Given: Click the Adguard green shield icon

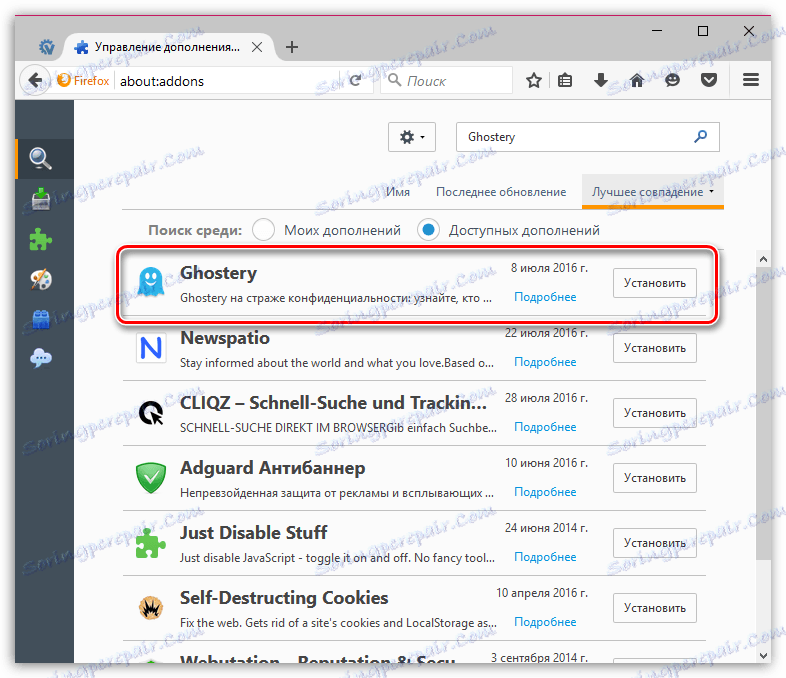Looking at the screenshot, I should pyautogui.click(x=150, y=478).
